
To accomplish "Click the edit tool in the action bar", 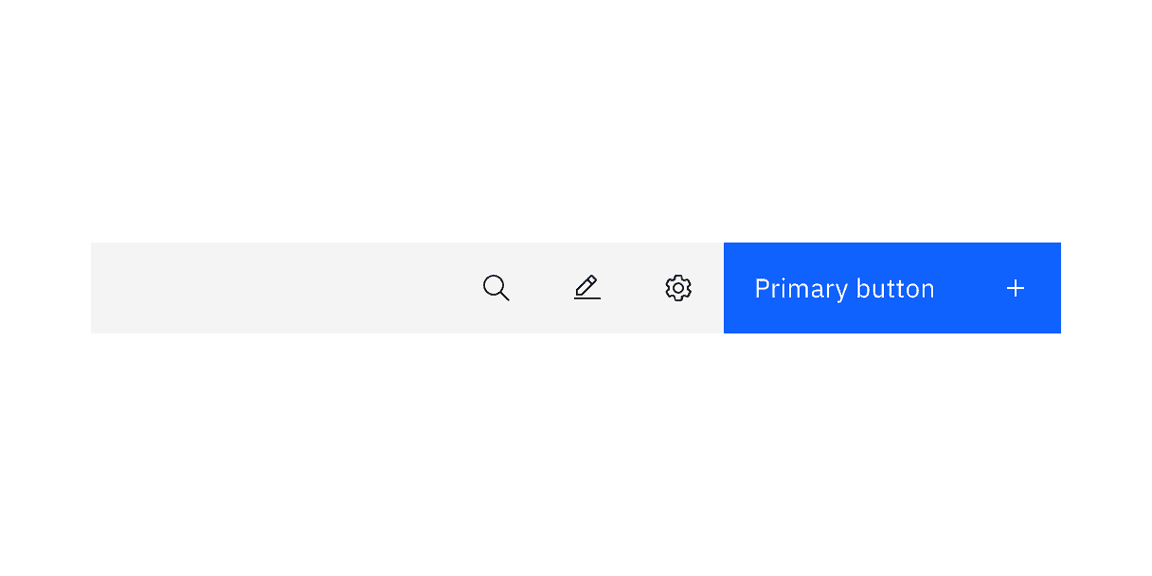I will (587, 288).
